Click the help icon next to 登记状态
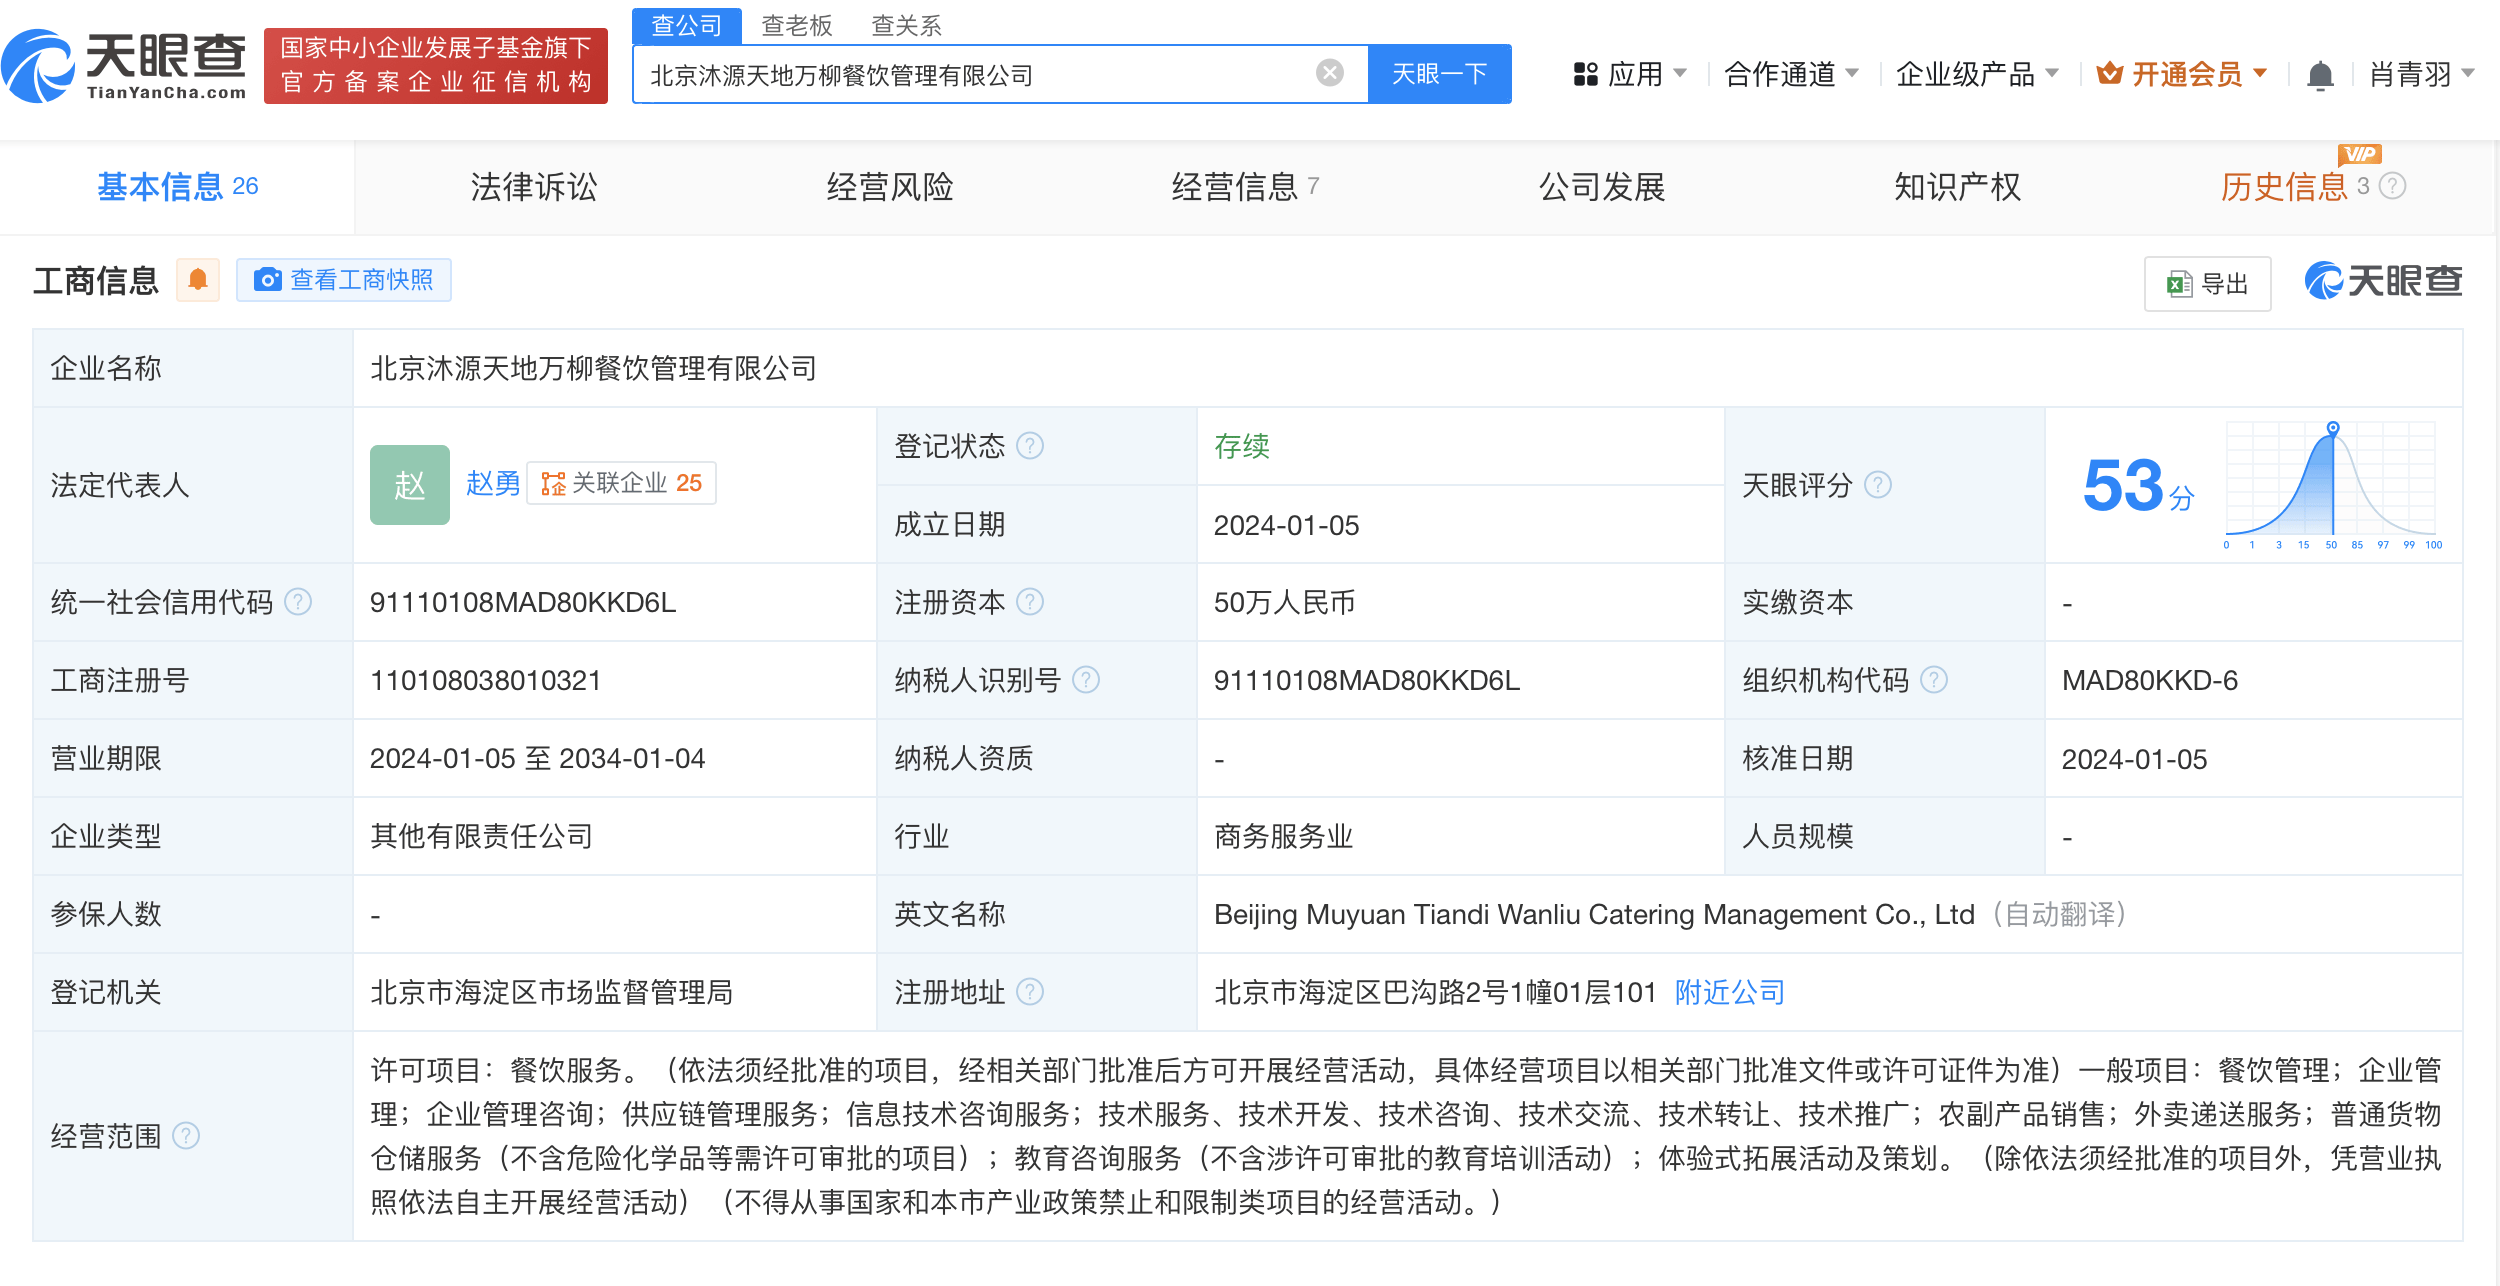 [x=1030, y=446]
